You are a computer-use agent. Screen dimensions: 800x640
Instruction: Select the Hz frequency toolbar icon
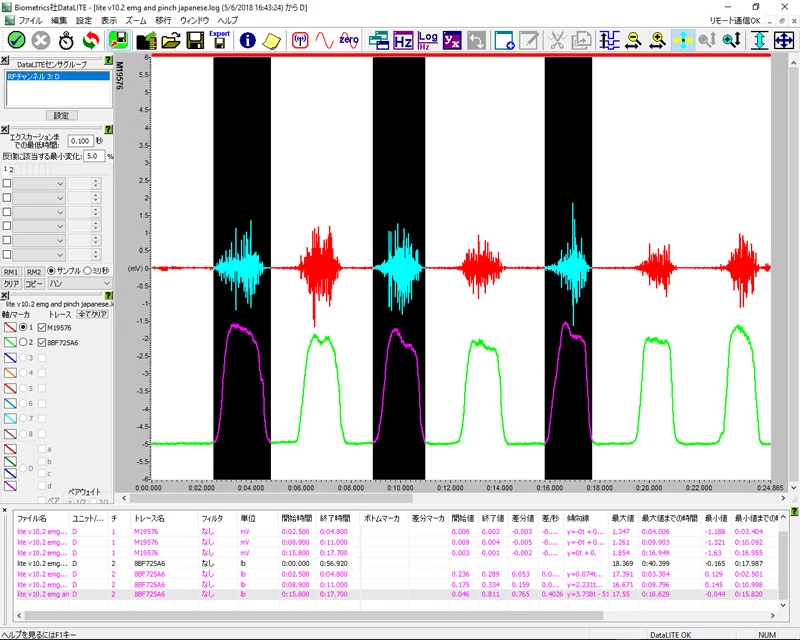(403, 40)
